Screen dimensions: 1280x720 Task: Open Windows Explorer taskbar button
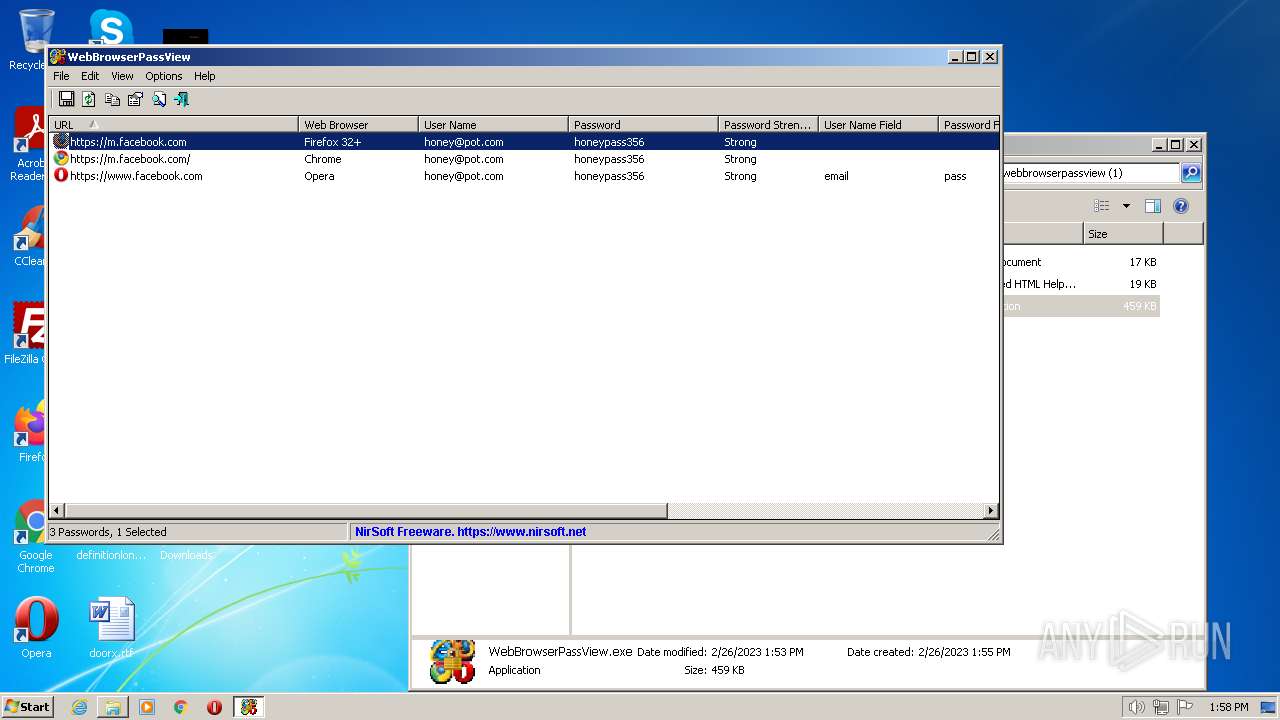coord(113,707)
